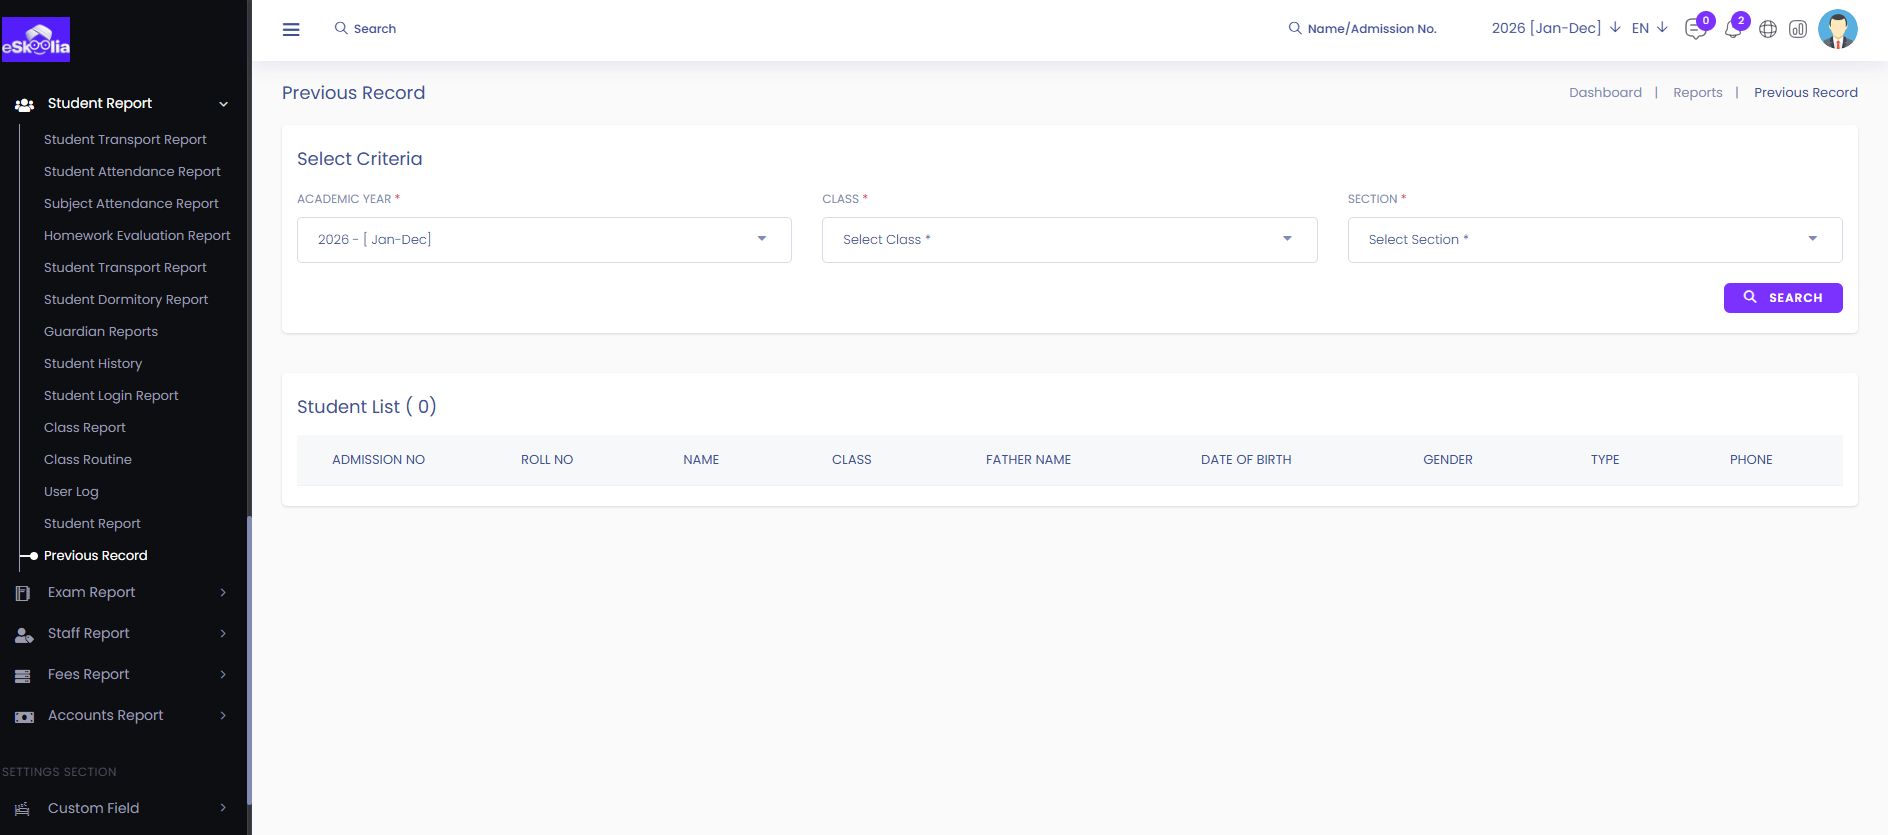This screenshot has height=835, width=1888.
Task: Open the notifications bell icon
Action: point(1732,29)
